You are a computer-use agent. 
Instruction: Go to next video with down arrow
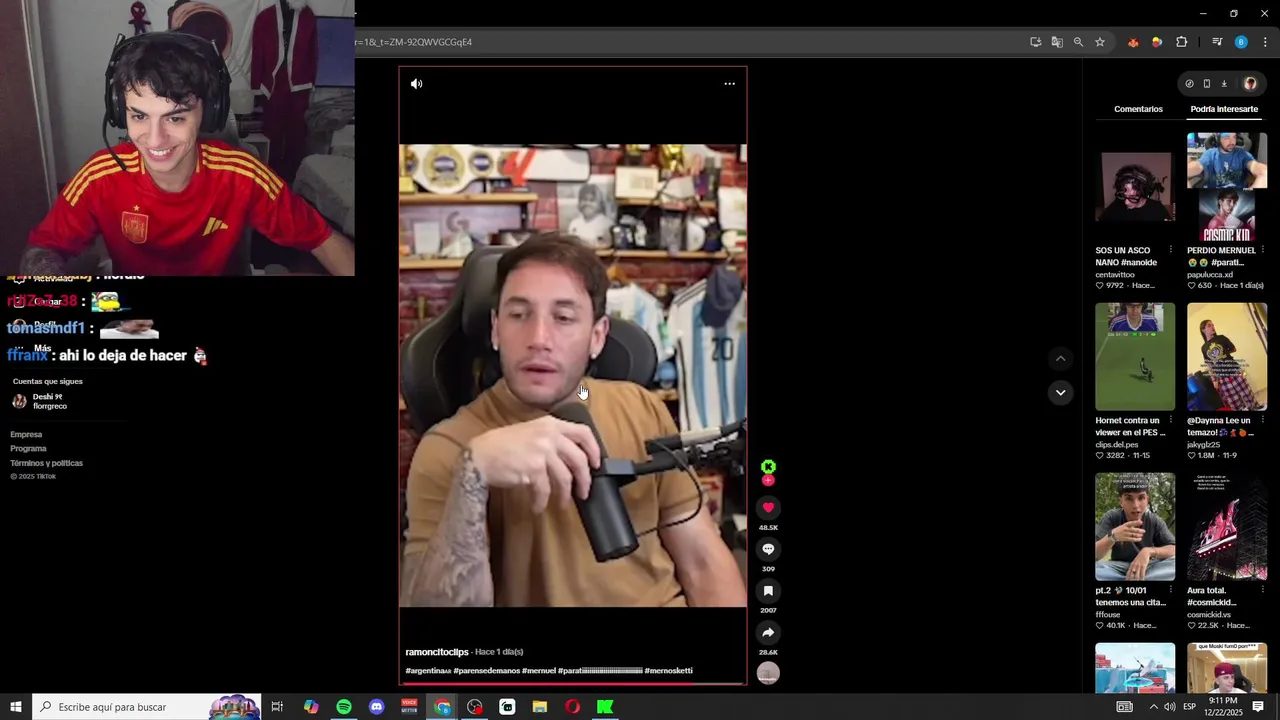click(1060, 392)
